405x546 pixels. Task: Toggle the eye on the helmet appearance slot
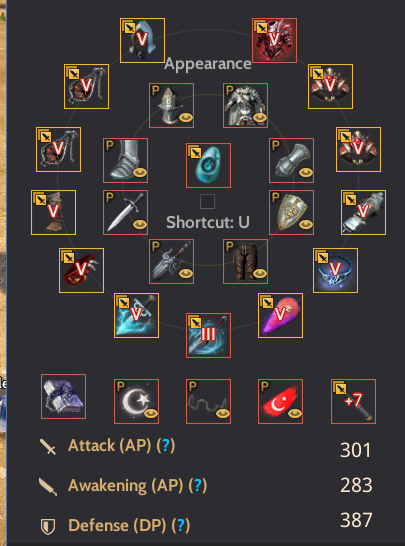pos(186,118)
